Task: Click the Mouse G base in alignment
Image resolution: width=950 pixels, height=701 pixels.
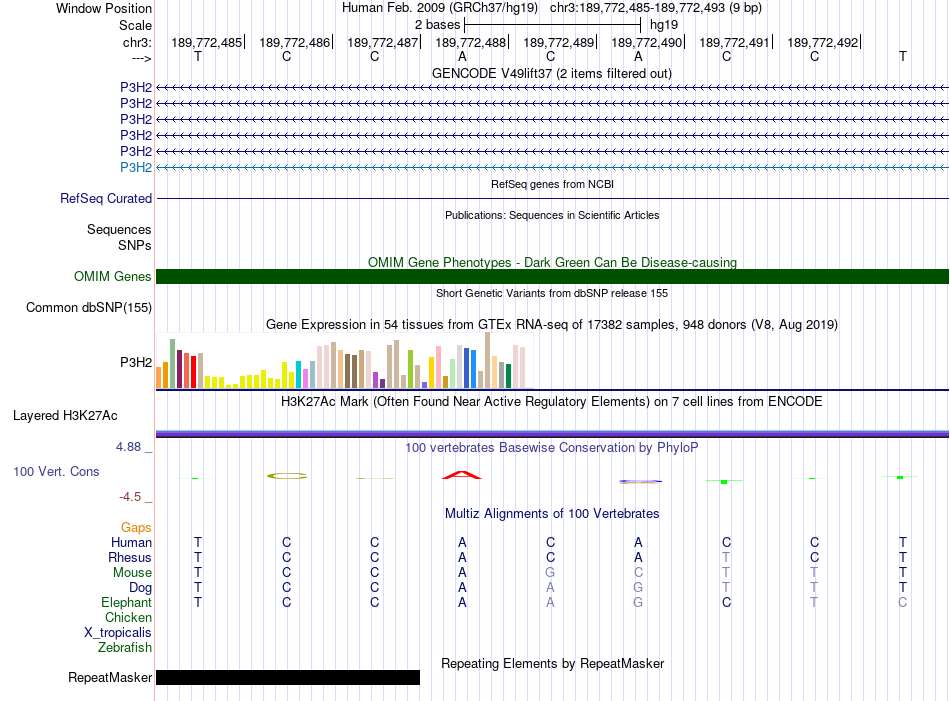Action: click(x=550, y=573)
